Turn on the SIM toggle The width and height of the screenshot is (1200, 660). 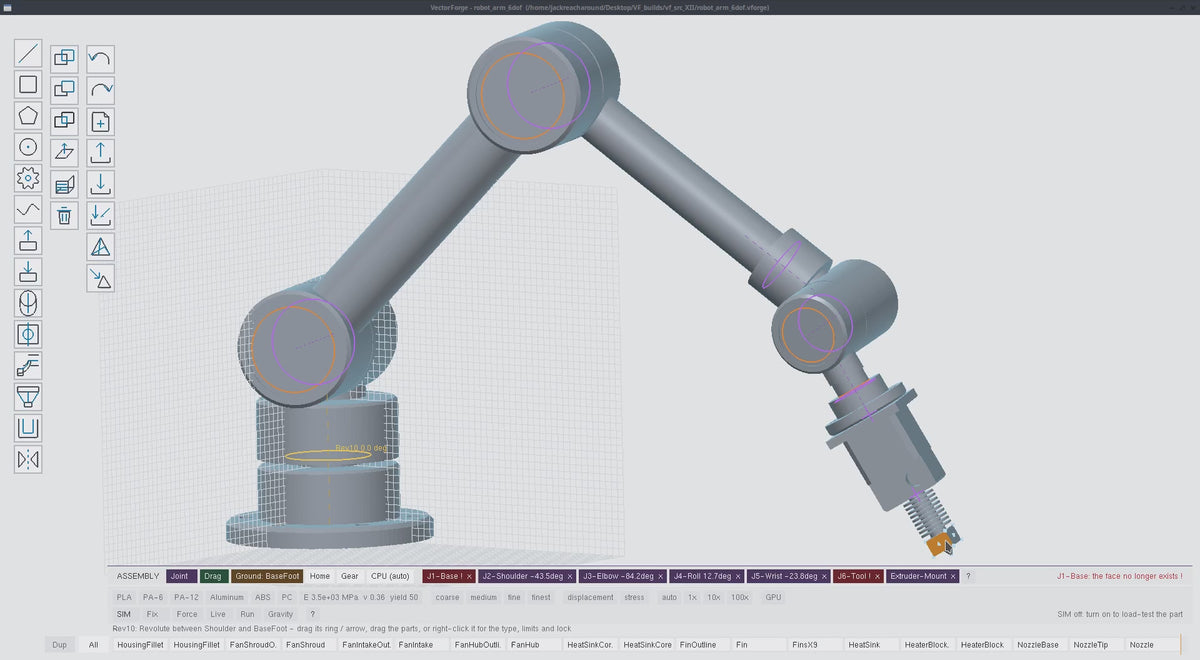[124, 614]
